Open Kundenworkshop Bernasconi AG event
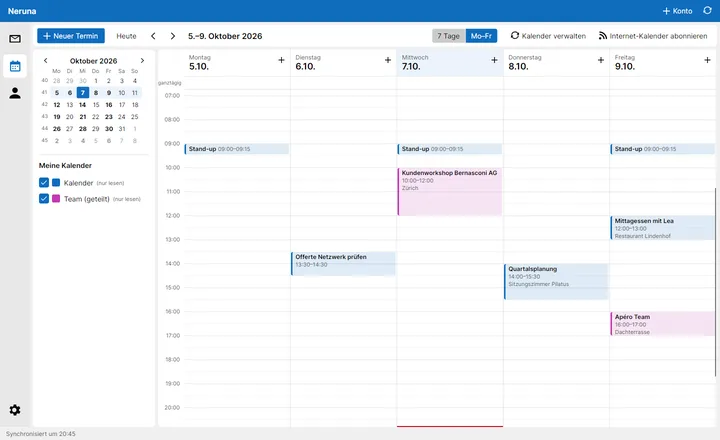720x440 pixels. pos(450,192)
